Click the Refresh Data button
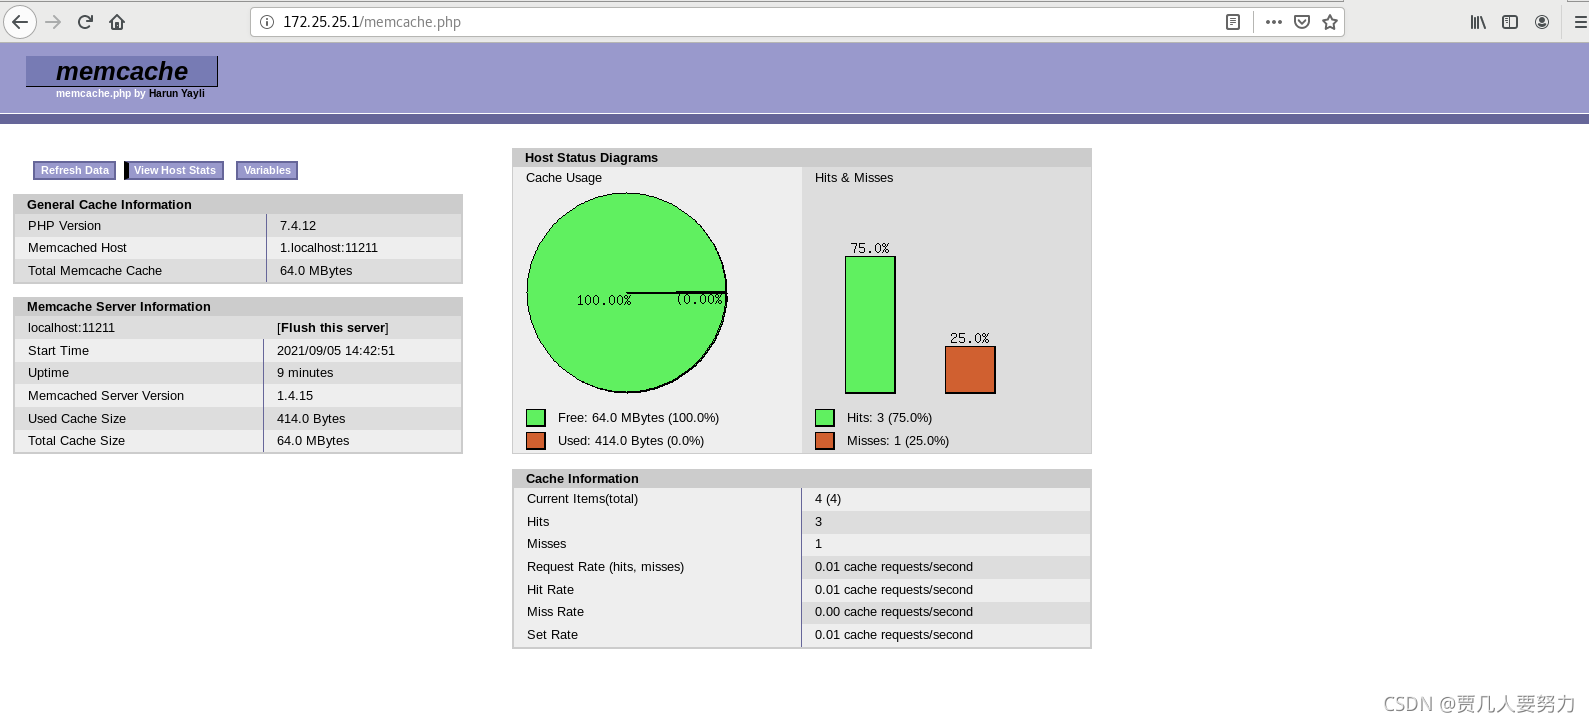The width and height of the screenshot is (1589, 723). pos(75,171)
